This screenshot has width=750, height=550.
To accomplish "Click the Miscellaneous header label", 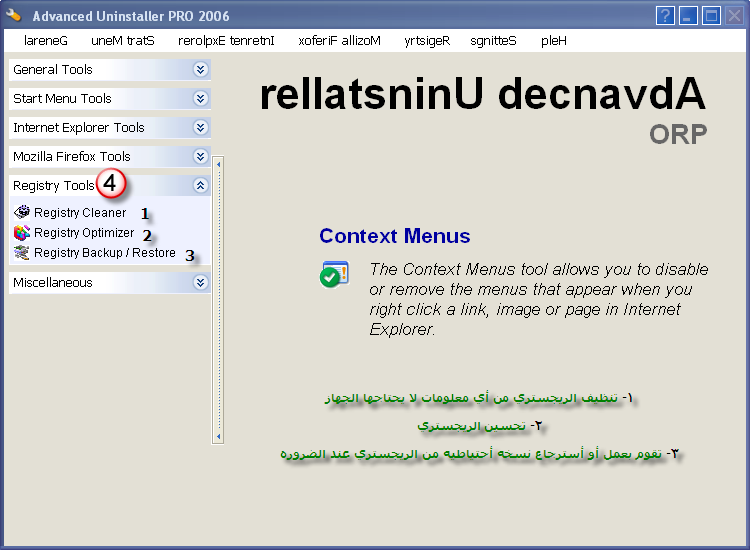I will coord(53,283).
